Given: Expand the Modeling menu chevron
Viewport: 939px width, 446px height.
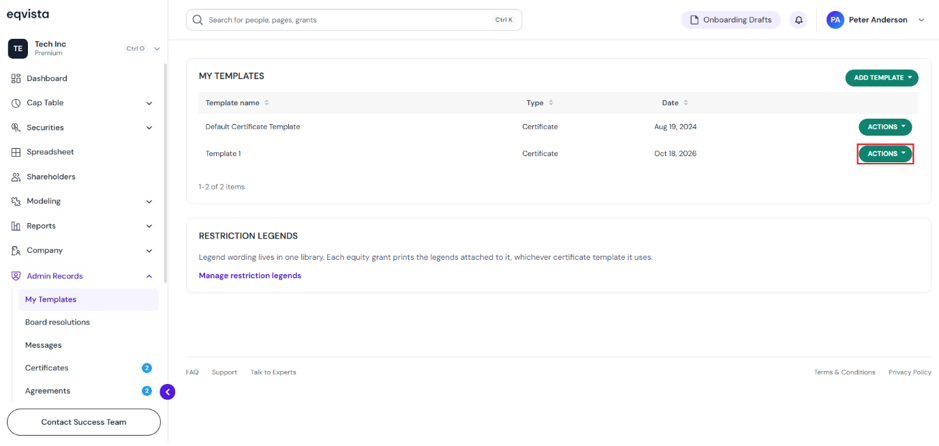Looking at the screenshot, I should pyautogui.click(x=149, y=202).
